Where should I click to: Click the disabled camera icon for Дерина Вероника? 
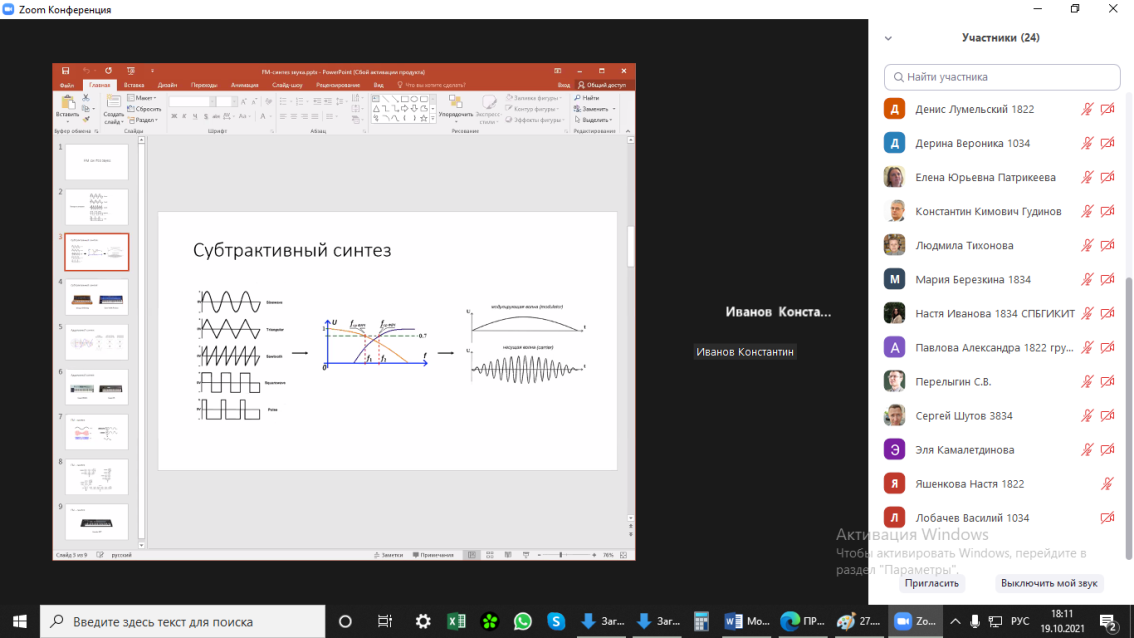(1107, 143)
